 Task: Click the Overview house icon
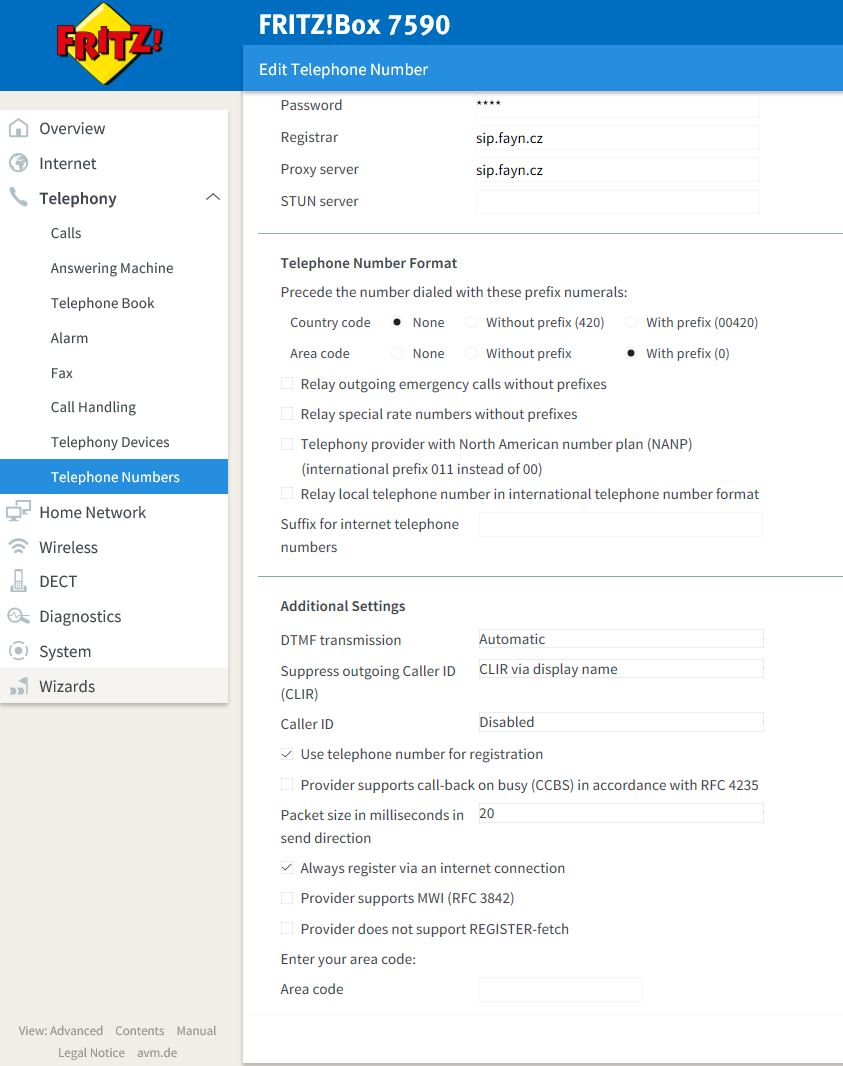[18, 128]
